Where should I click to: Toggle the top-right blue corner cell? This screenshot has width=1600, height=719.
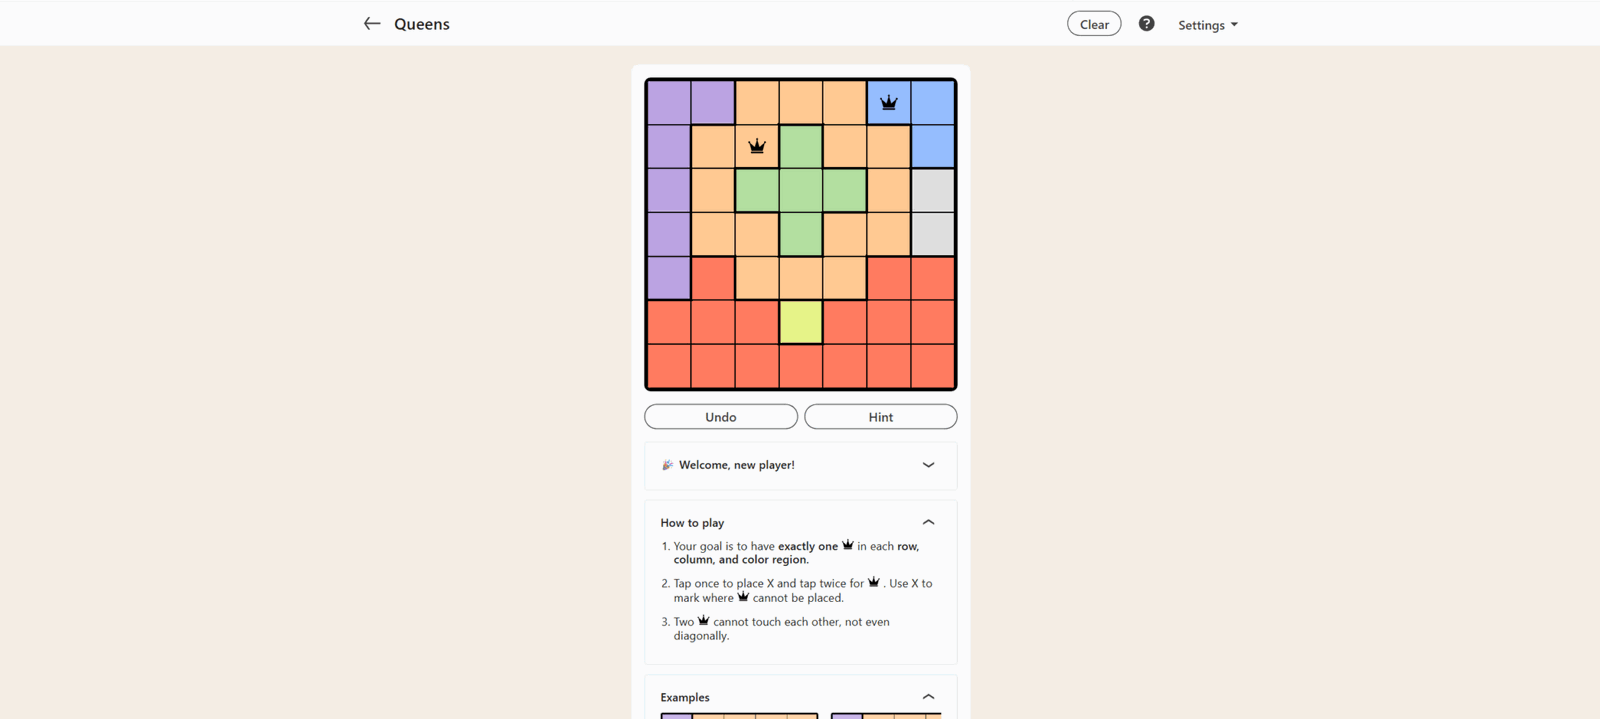click(x=933, y=102)
